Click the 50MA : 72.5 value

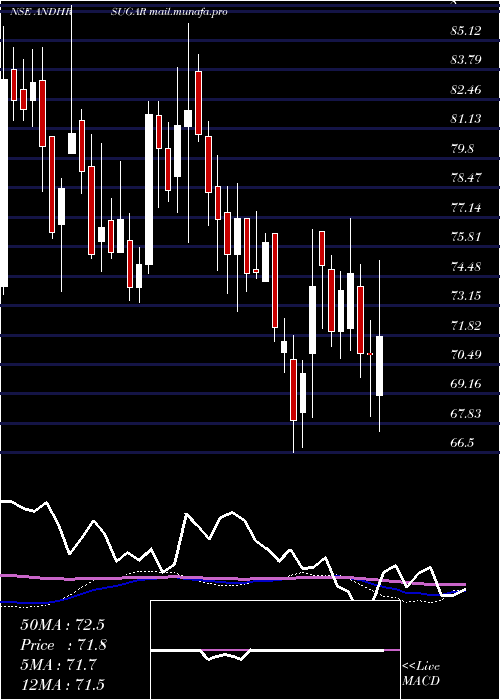coord(62,625)
